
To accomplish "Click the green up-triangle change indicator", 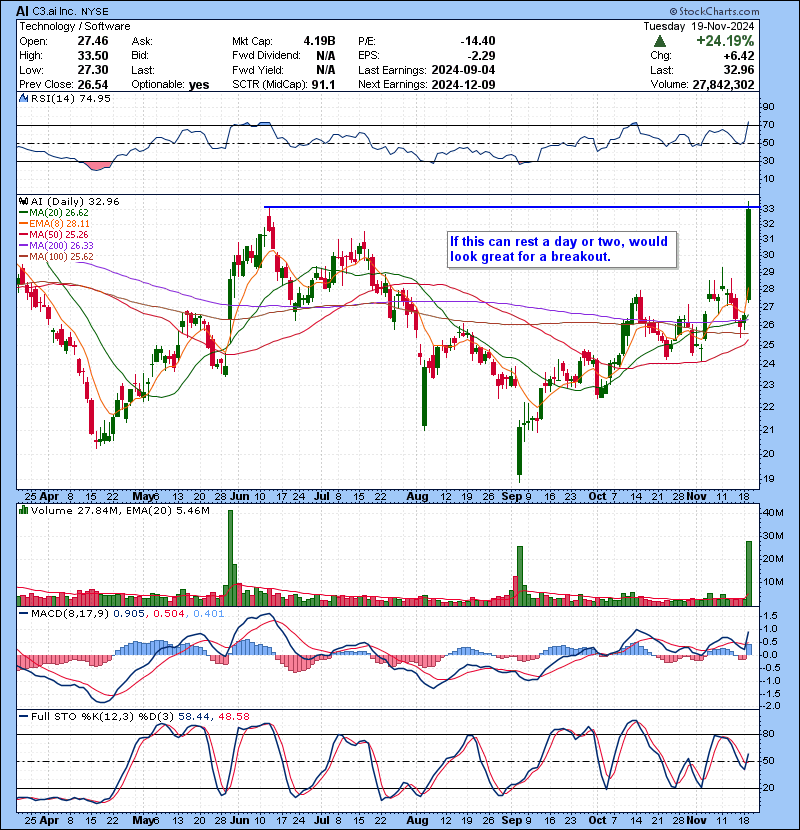I will tap(660, 41).
